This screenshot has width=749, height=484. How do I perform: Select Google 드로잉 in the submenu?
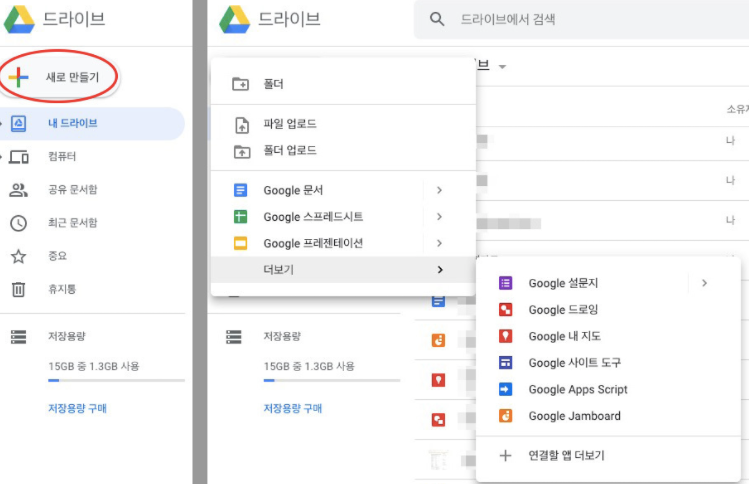[x=609, y=310]
